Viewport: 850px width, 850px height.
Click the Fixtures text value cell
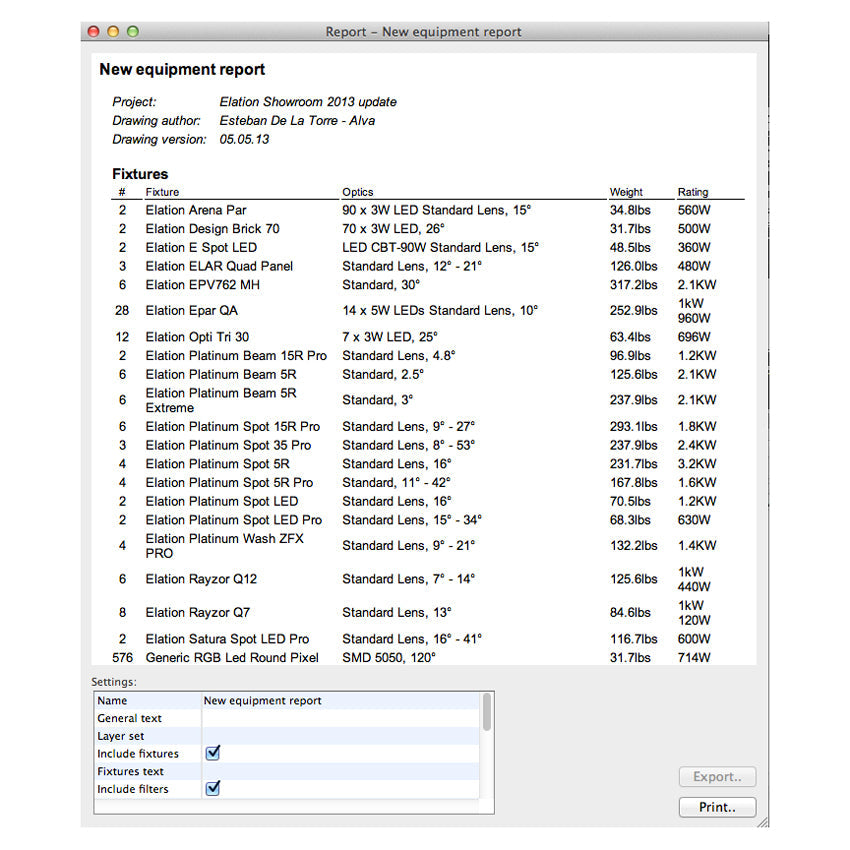pos(340,771)
